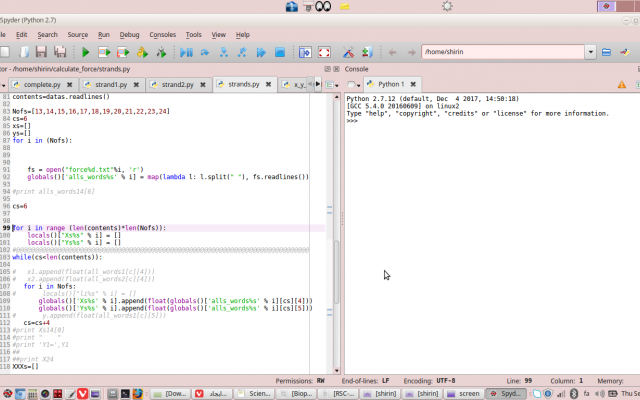Click the blue Stop debugging icon
Image resolution: width=640 pixels, height=400 pixels.
[280, 52]
